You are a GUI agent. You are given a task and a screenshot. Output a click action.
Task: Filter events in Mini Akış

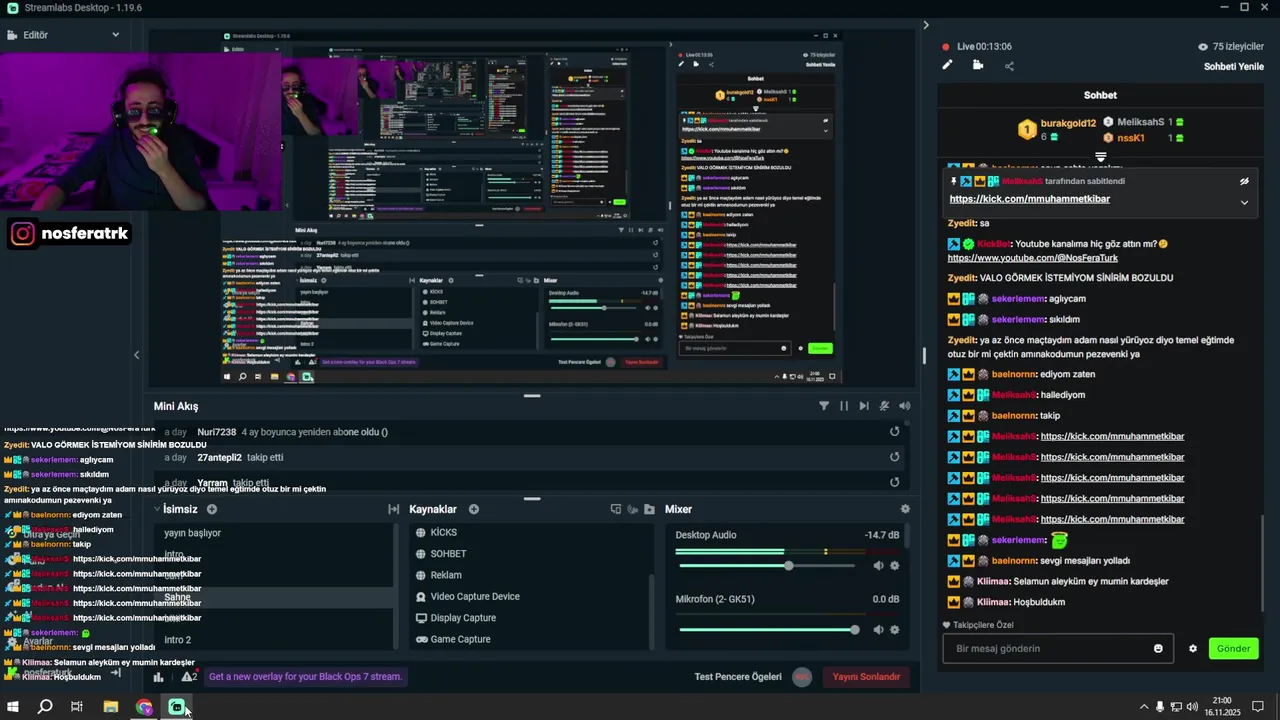click(824, 406)
